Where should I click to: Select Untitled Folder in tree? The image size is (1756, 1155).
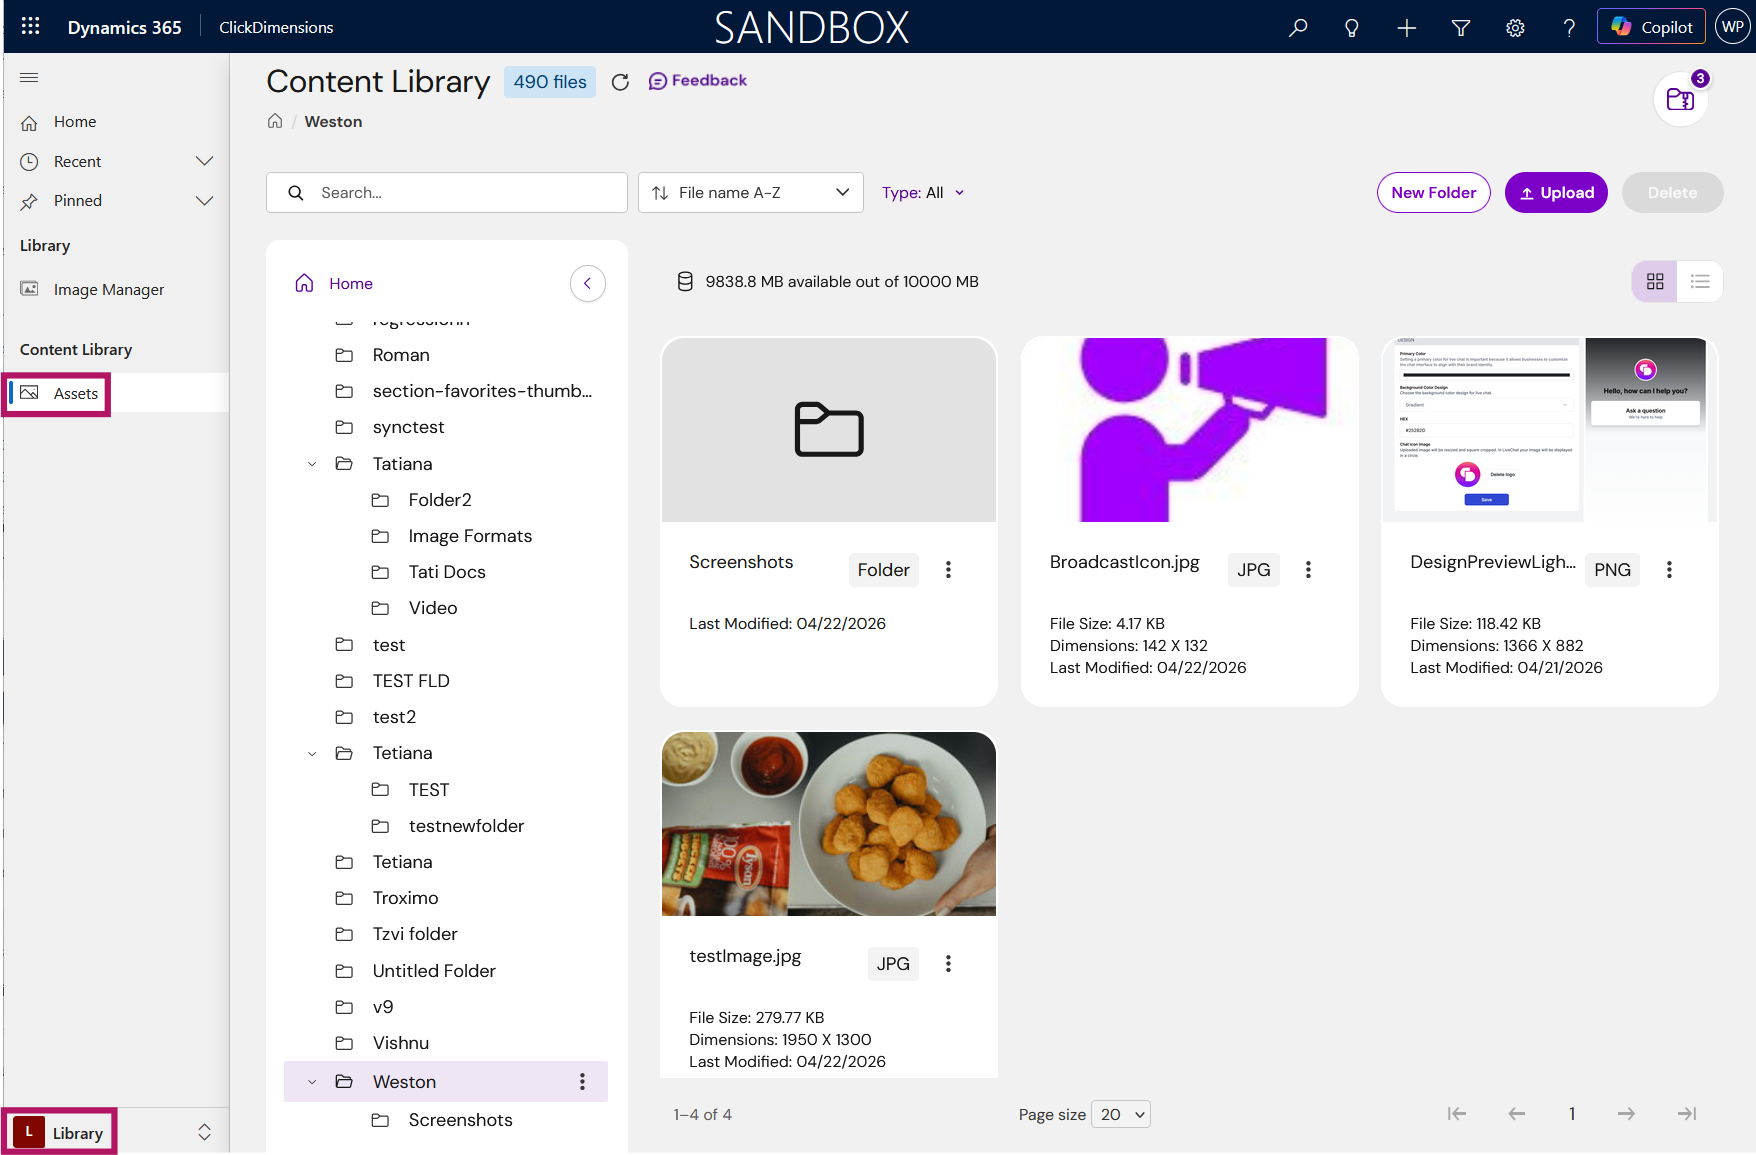click(434, 971)
